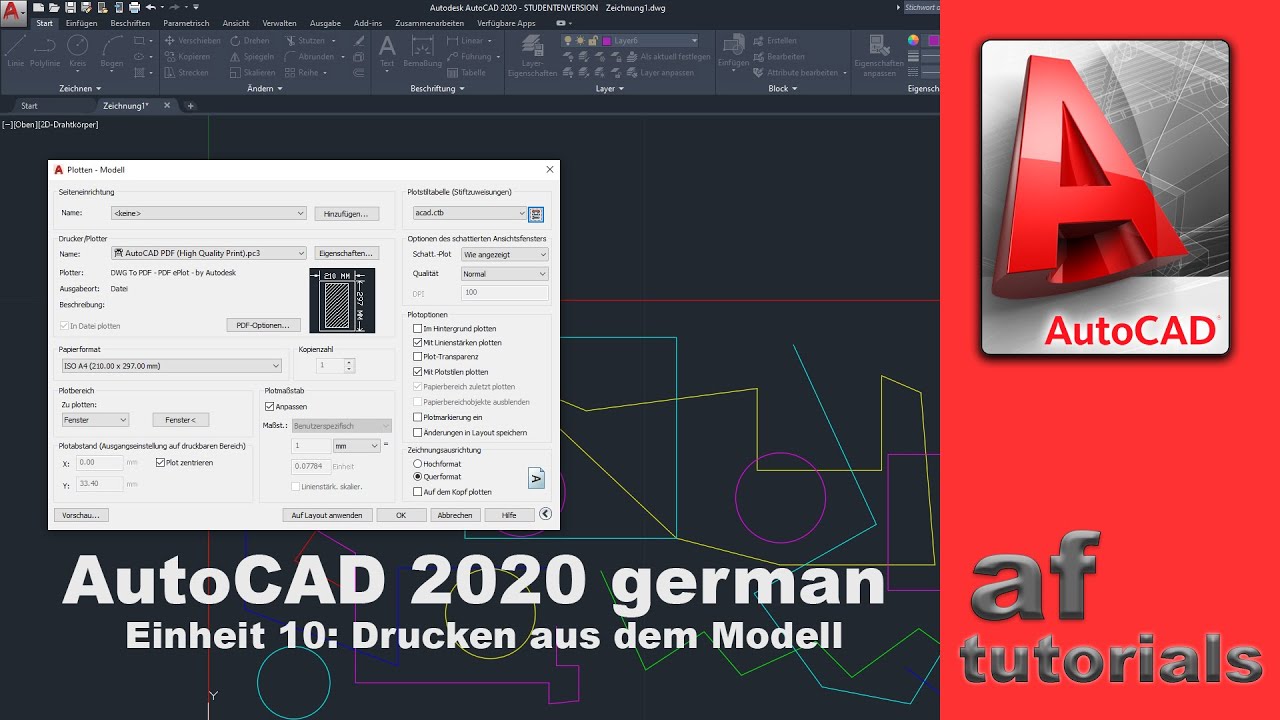Viewport: 1280px width, 720px height.
Task: Open the Ansicht ribbon tab
Action: (x=236, y=22)
